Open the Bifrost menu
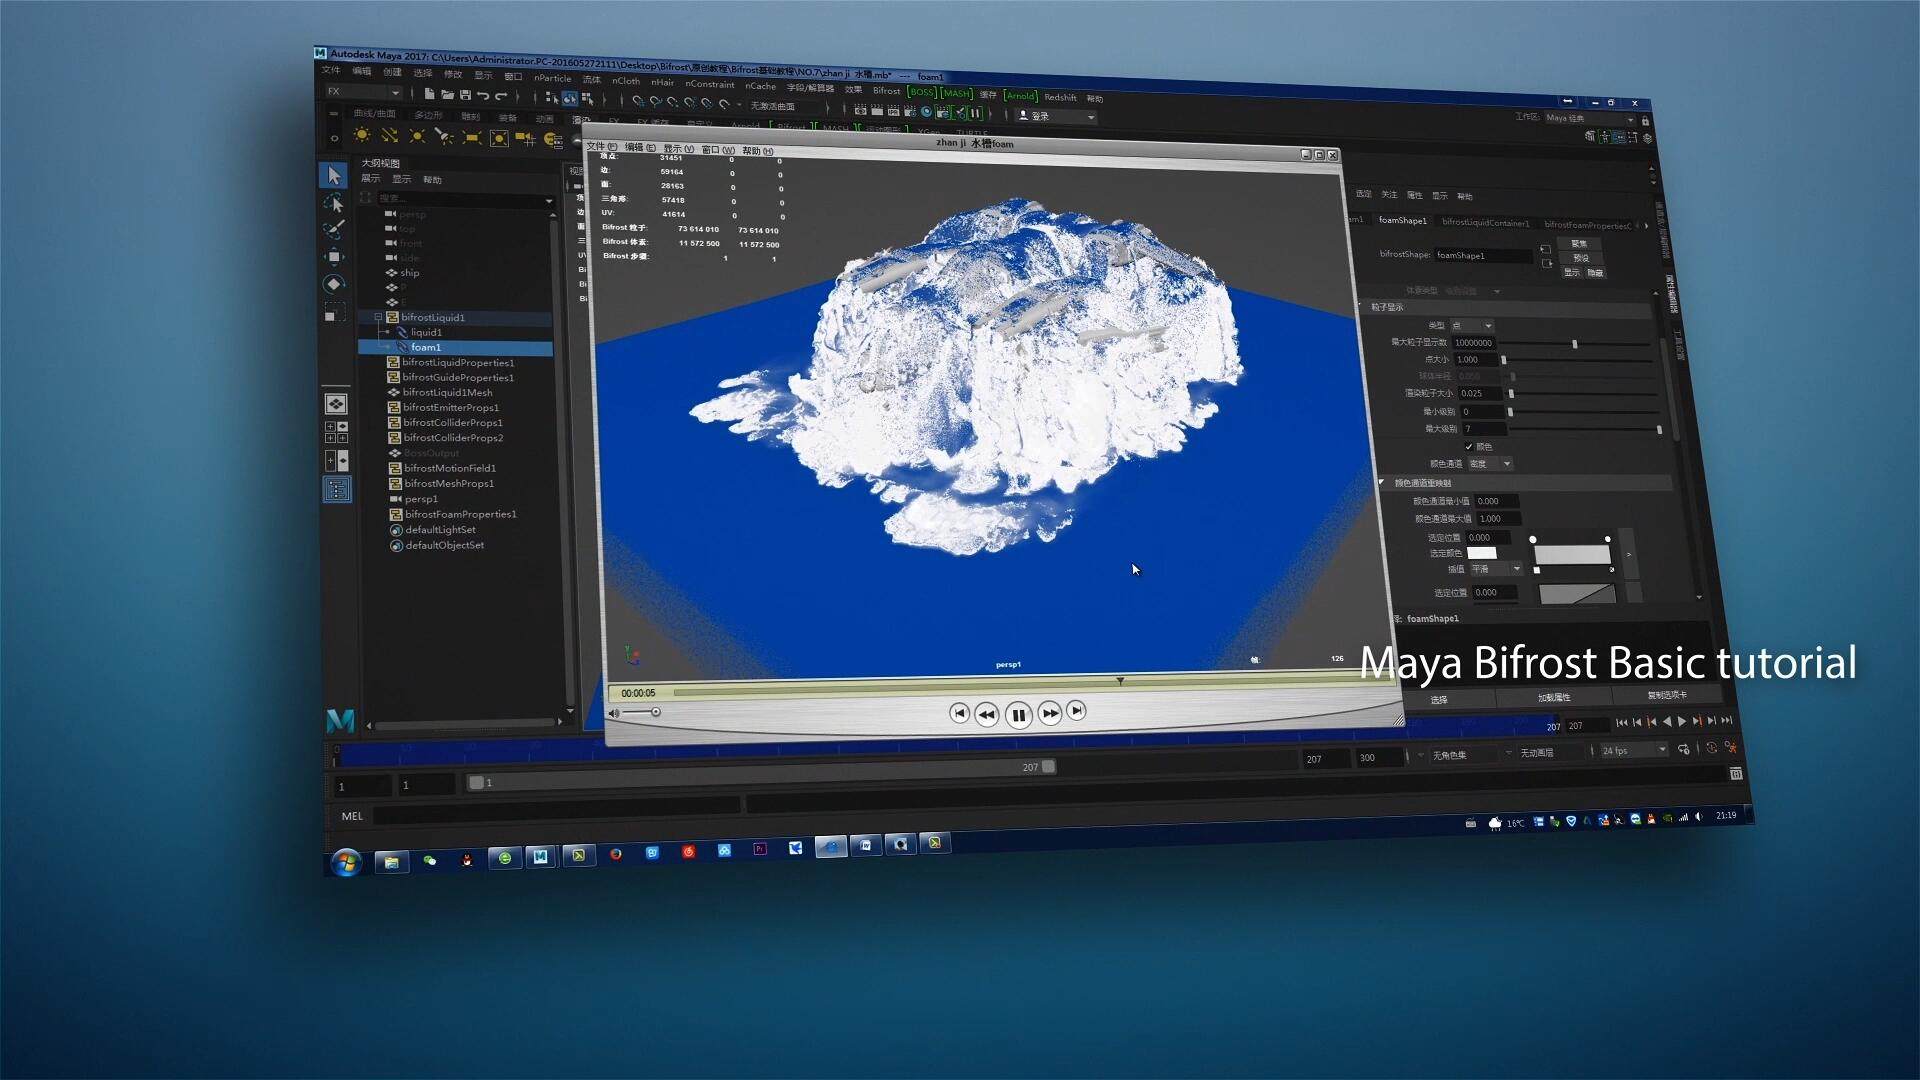 (886, 90)
